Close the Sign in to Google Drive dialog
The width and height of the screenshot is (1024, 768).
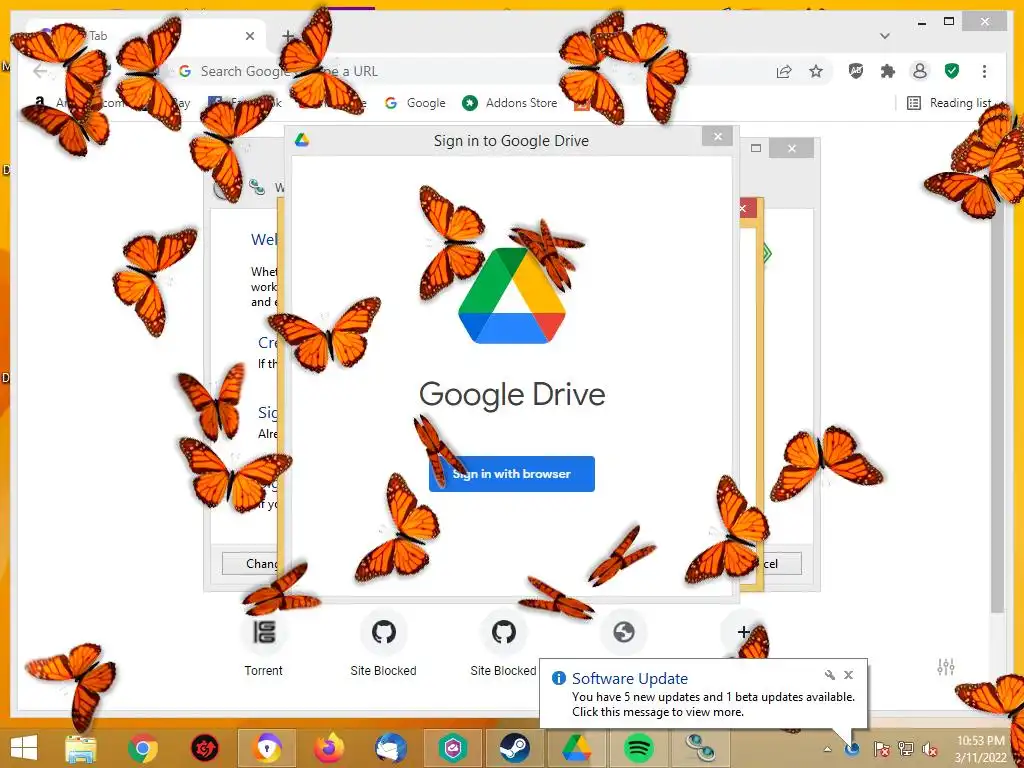tap(718, 136)
